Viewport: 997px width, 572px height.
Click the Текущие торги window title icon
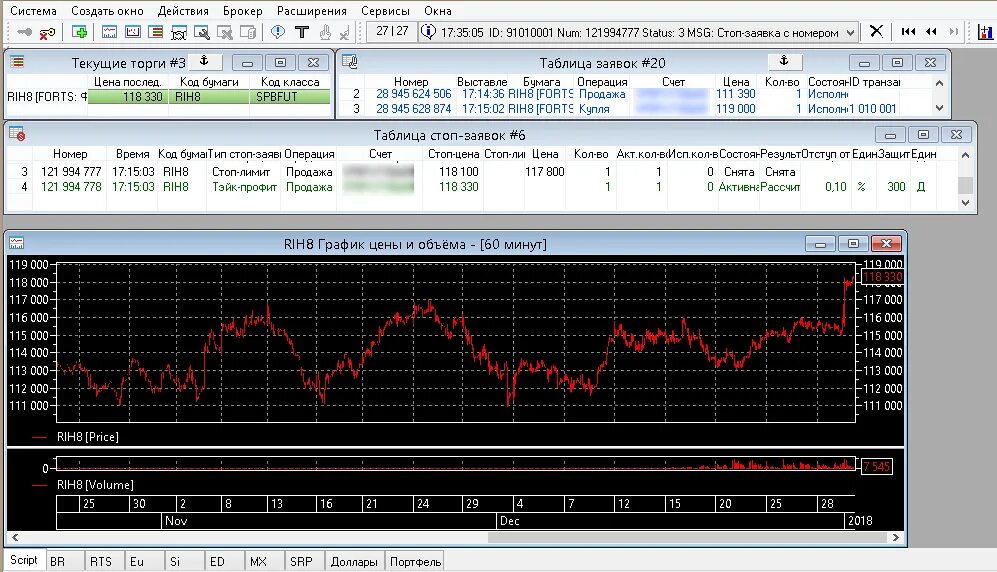pos(17,62)
